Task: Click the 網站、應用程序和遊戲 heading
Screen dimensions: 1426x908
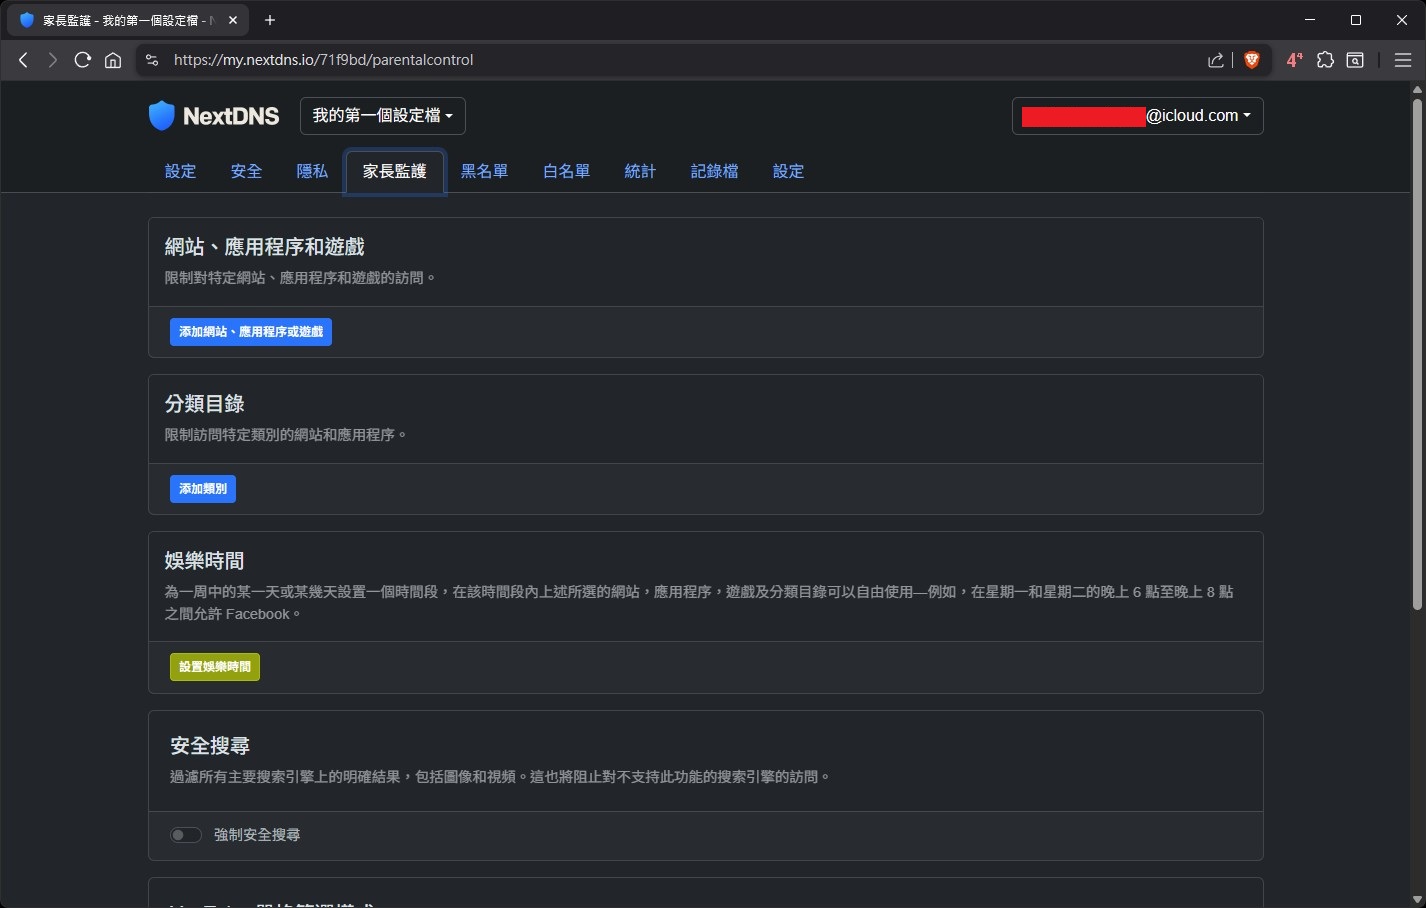Action: coord(265,247)
